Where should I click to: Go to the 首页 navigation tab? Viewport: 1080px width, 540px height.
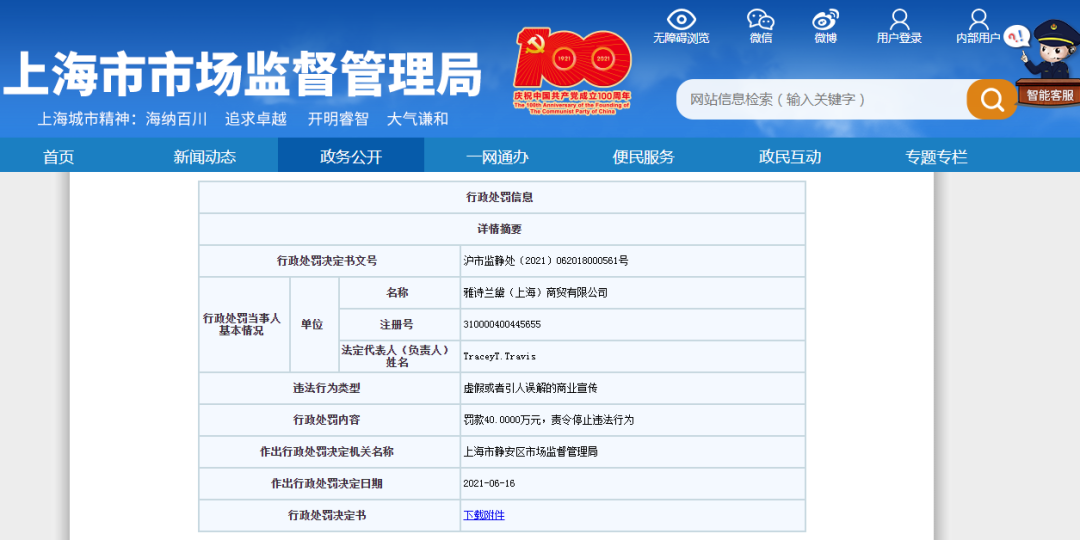click(x=59, y=157)
